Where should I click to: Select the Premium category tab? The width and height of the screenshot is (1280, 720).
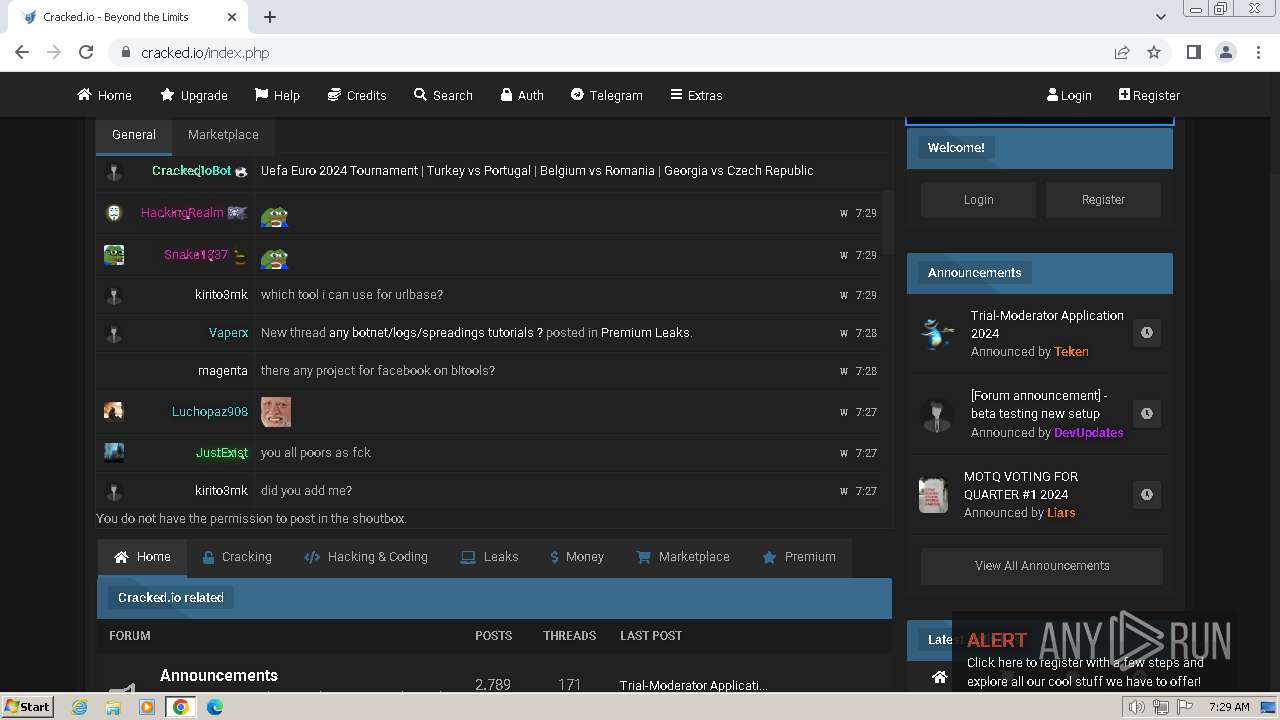799,557
